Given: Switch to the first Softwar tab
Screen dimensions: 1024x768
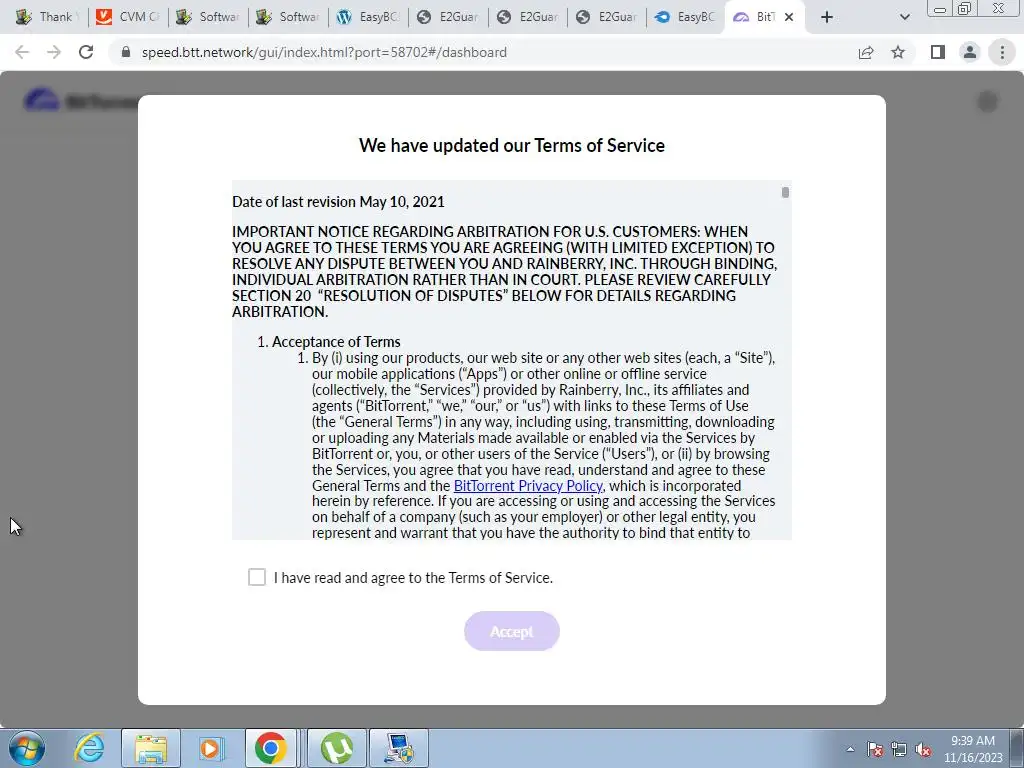Looking at the screenshot, I should tap(208, 17).
